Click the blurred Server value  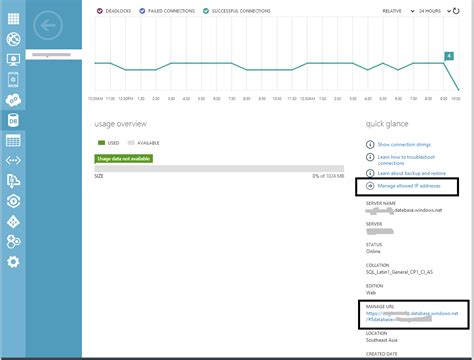click(x=380, y=231)
